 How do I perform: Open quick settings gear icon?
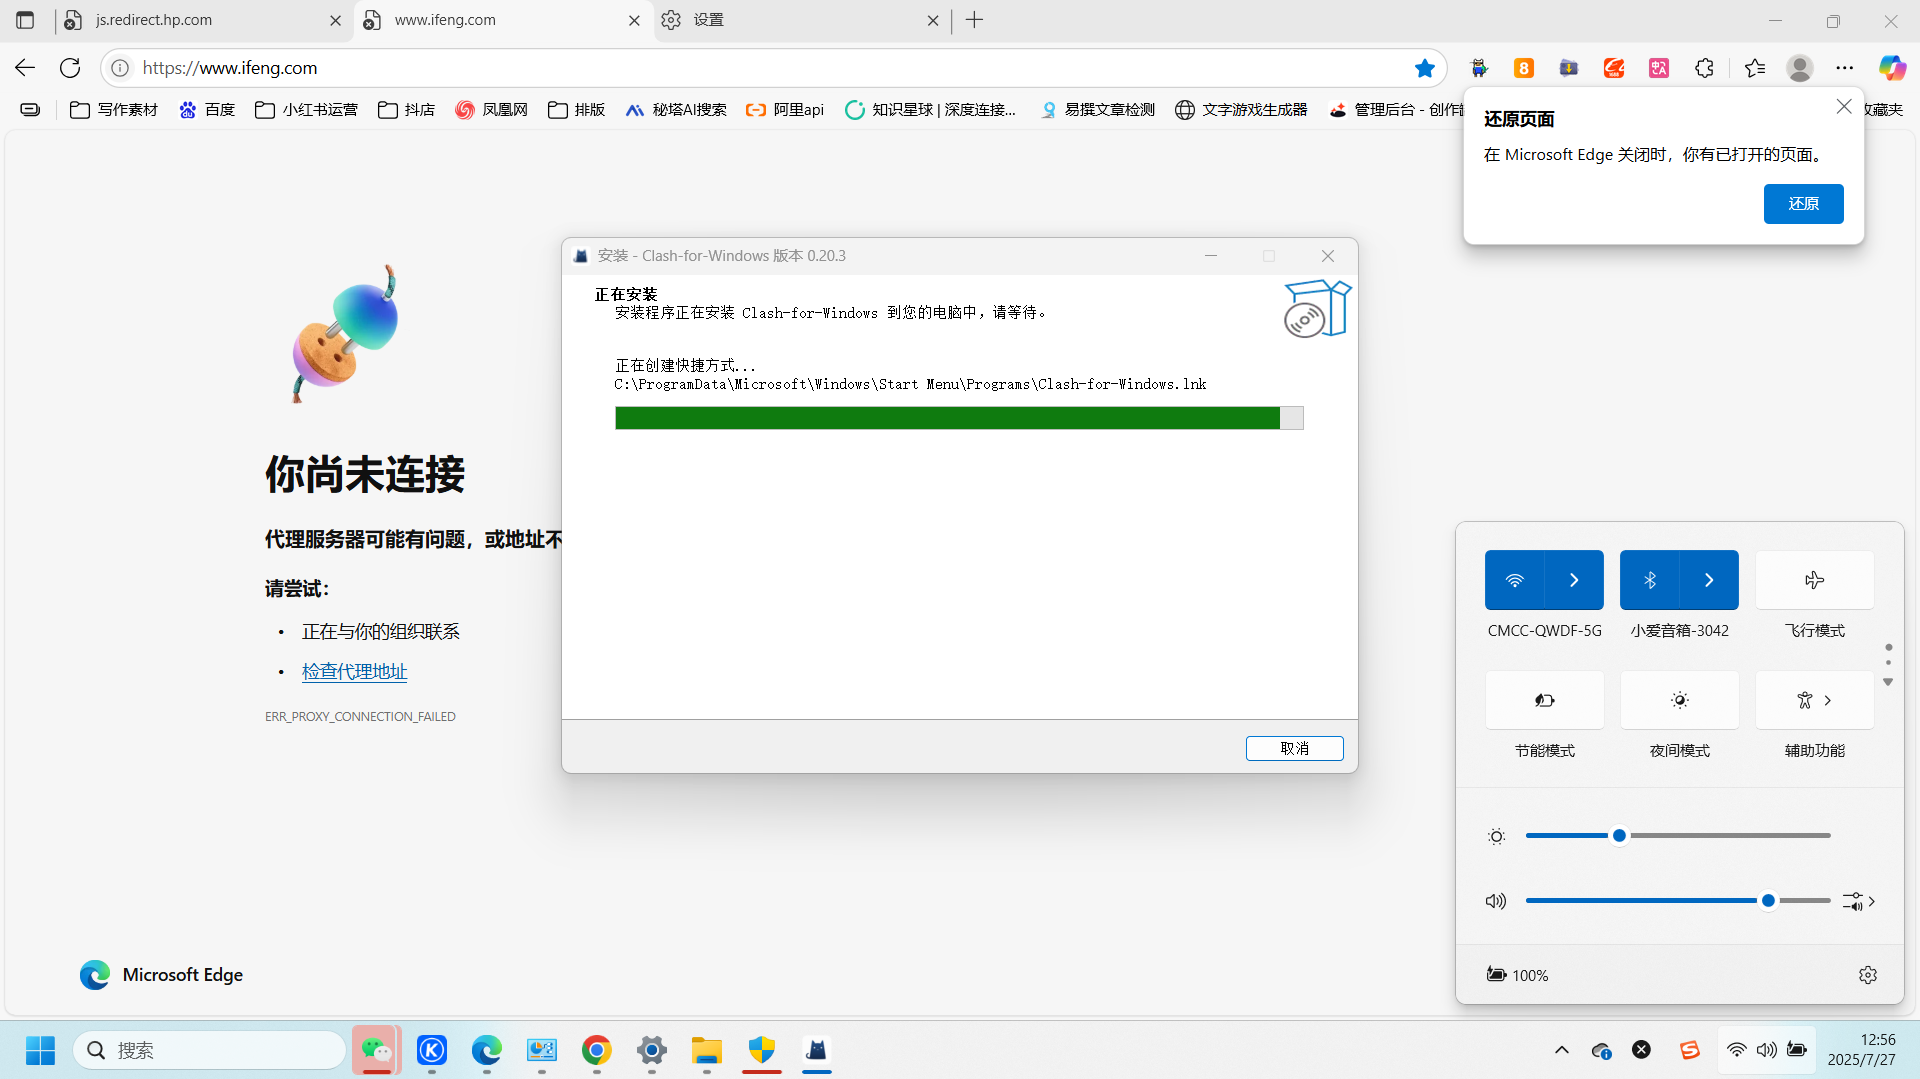tap(1868, 975)
